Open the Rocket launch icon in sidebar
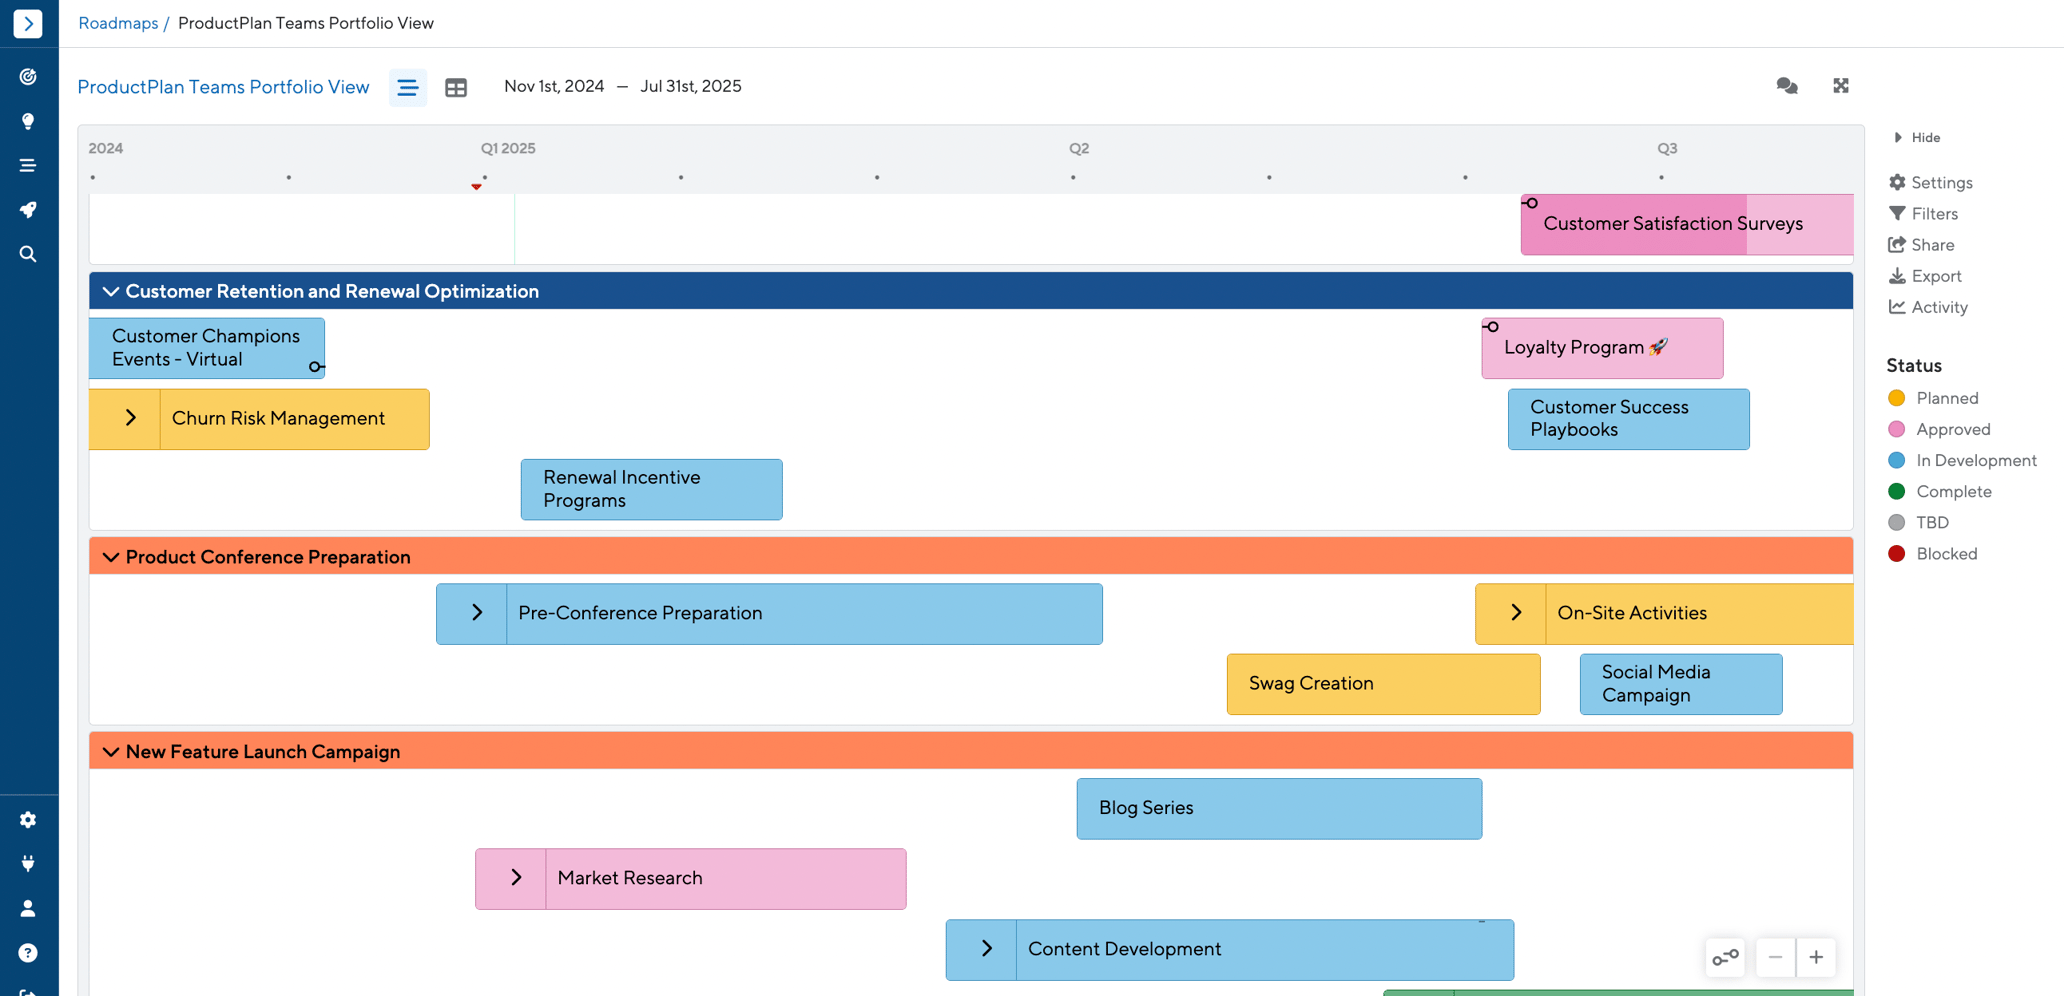Screen dimensions: 2064x996 (x=28, y=209)
